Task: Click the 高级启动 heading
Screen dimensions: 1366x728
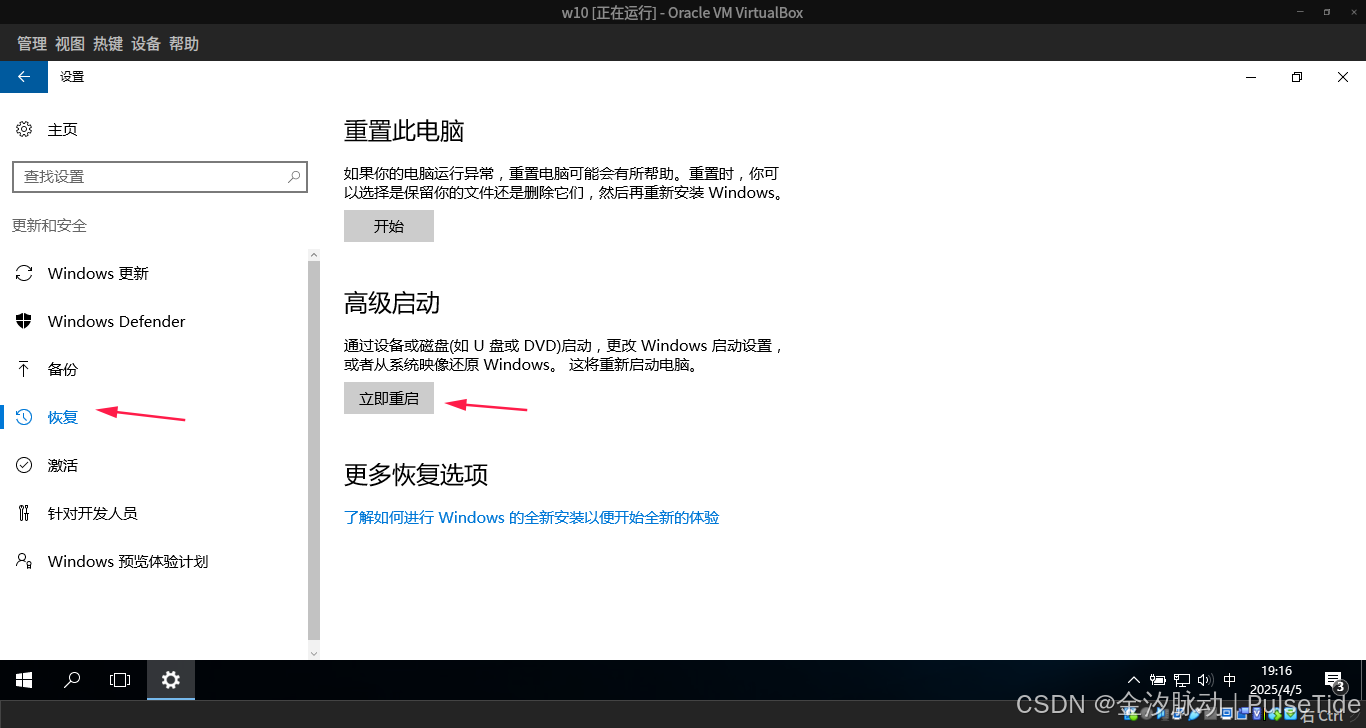Action: pyautogui.click(x=392, y=303)
